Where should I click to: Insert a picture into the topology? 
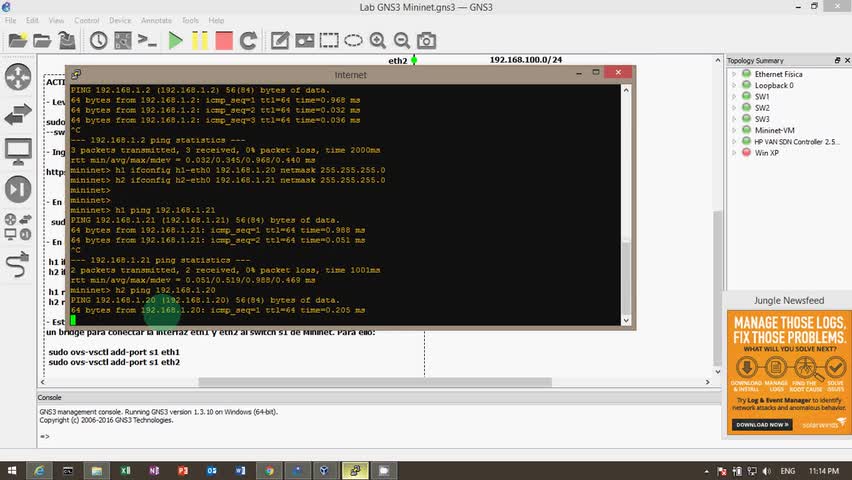[304, 40]
